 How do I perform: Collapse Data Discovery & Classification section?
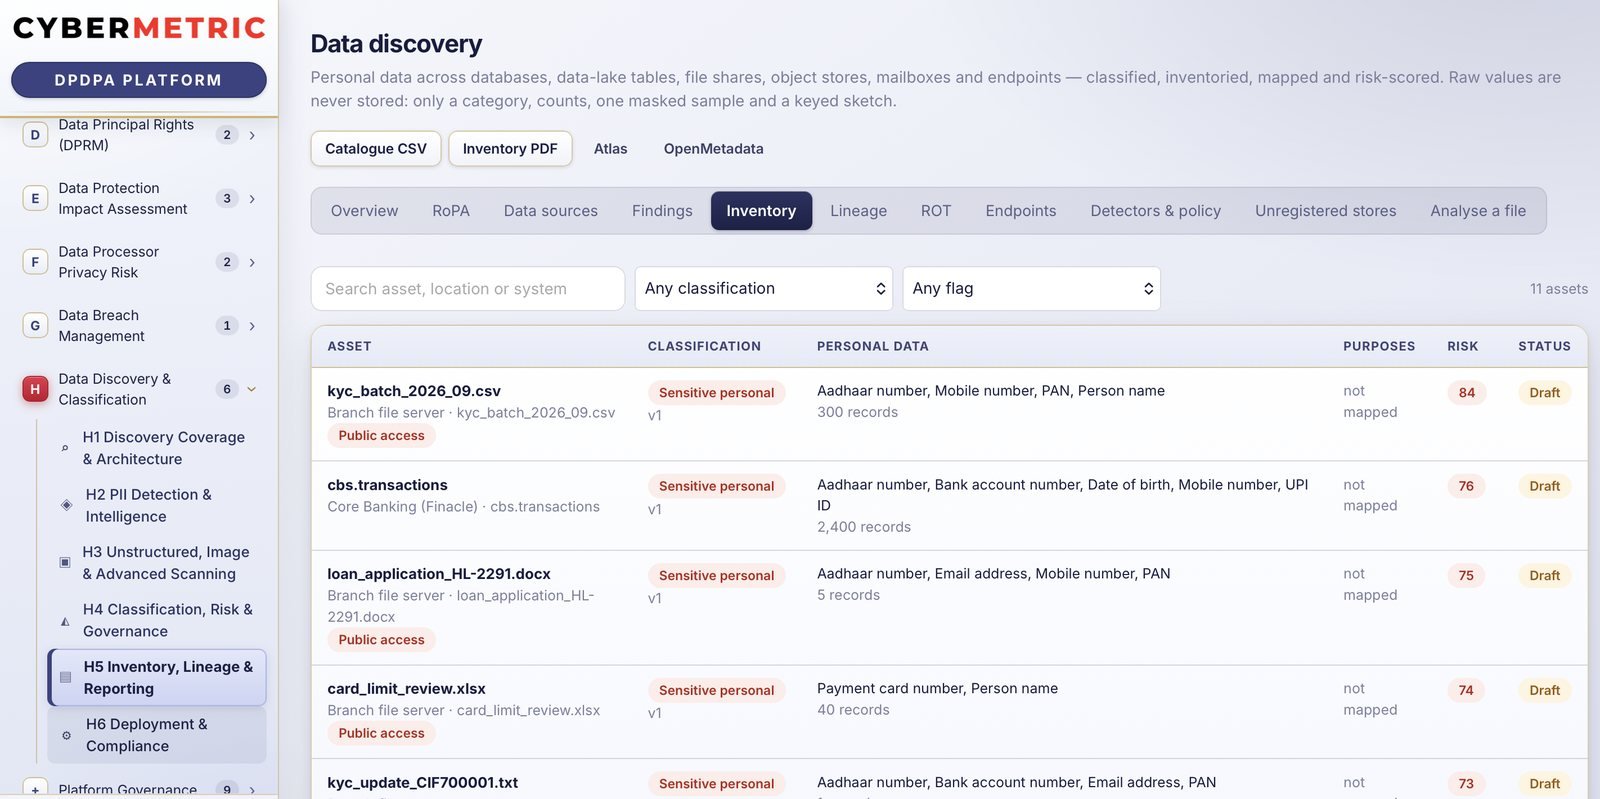click(x=252, y=389)
